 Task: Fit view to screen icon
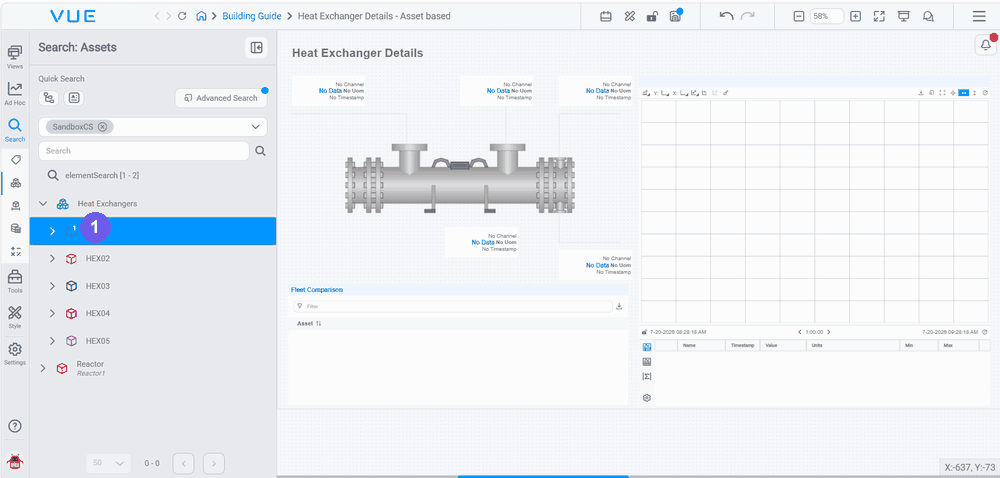coord(879,17)
